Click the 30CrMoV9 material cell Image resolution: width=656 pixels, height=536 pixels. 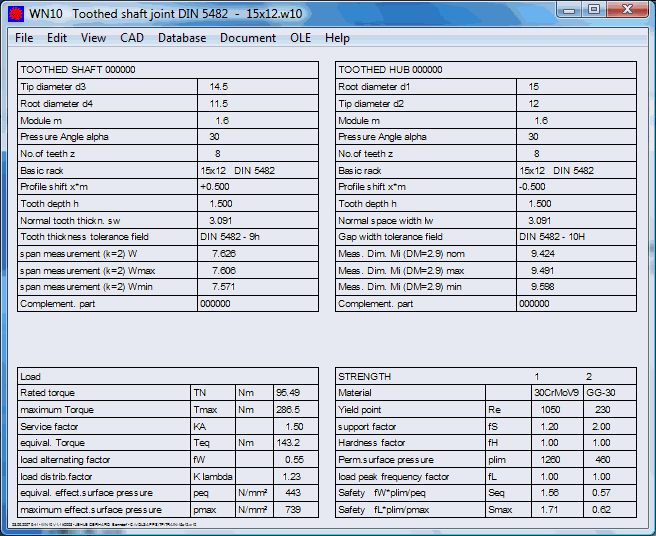[x=555, y=393]
